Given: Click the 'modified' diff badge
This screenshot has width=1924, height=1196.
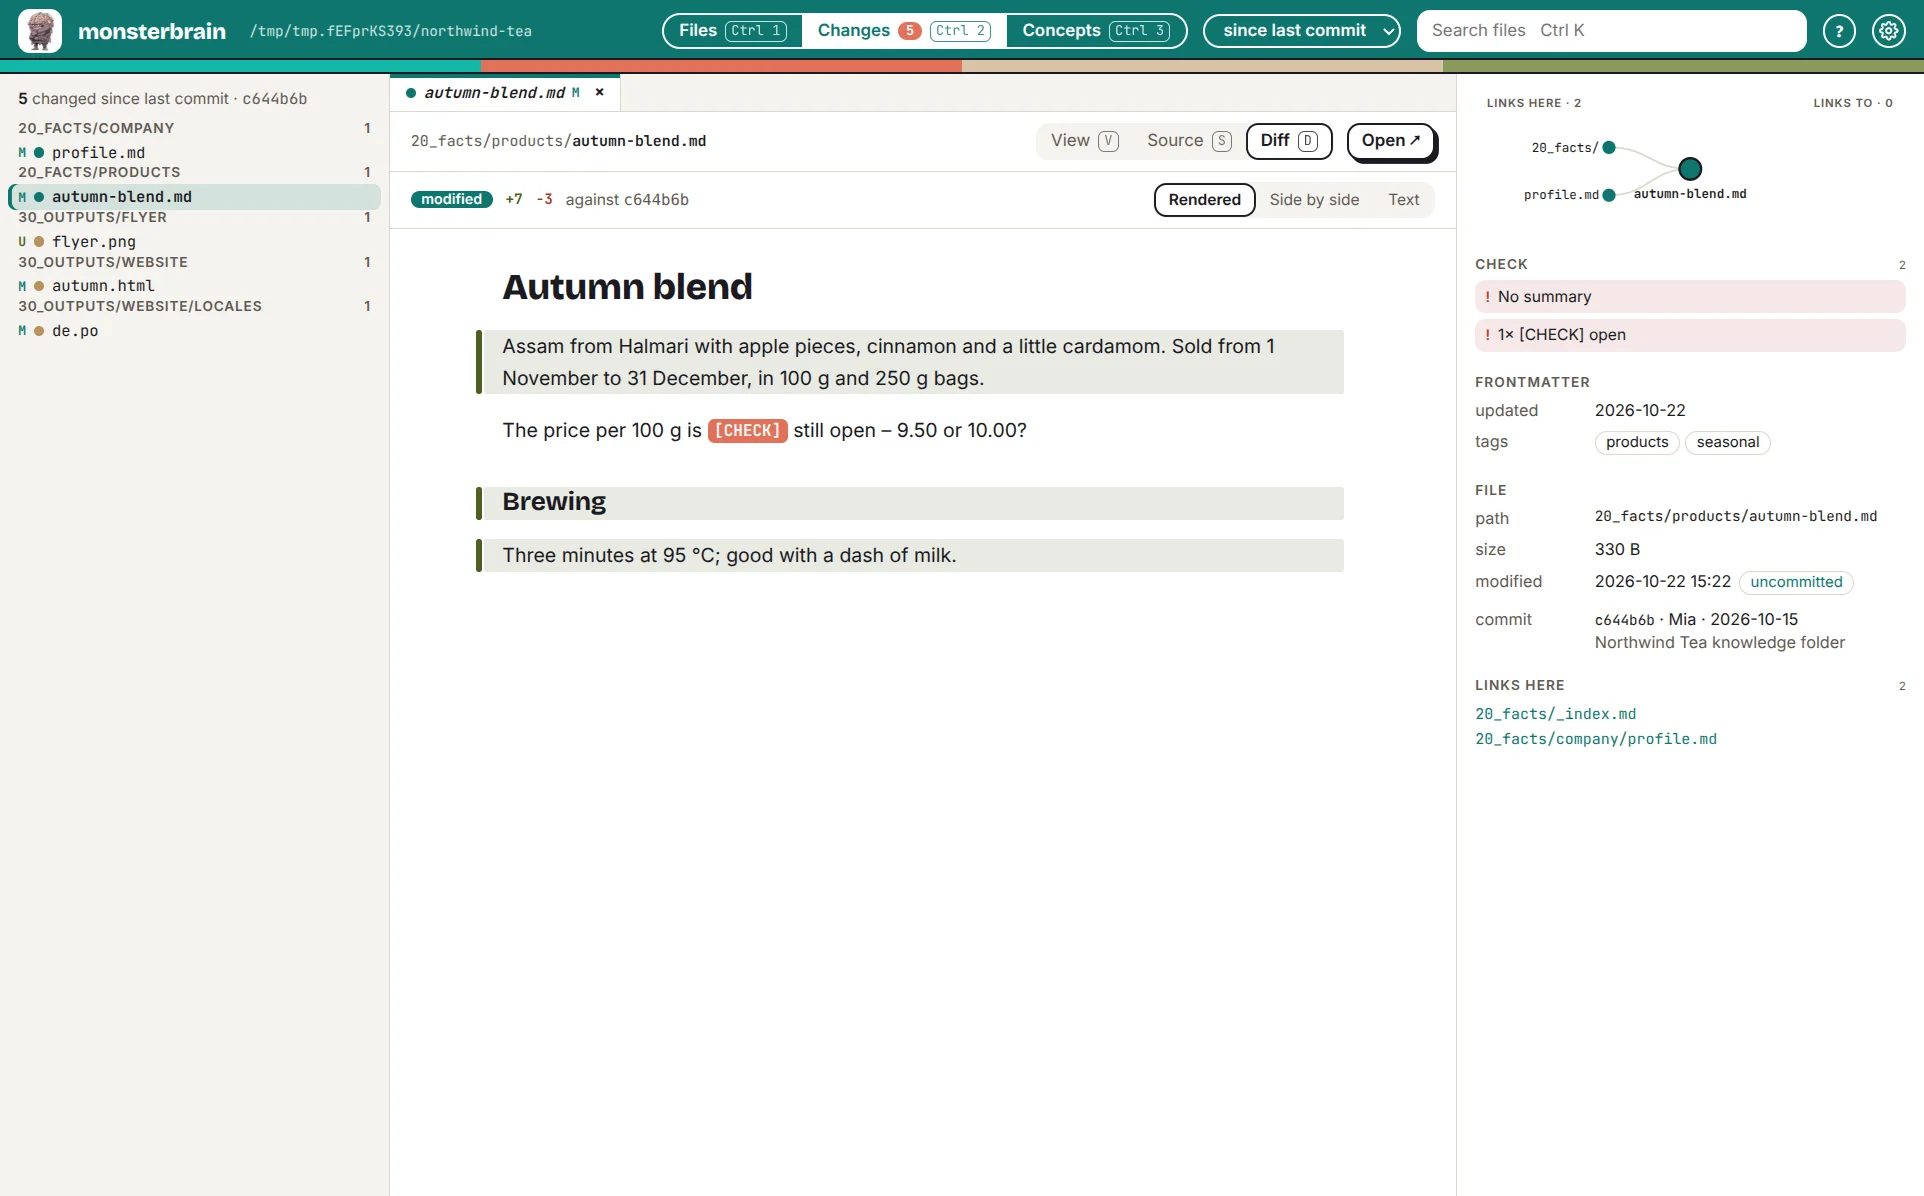Looking at the screenshot, I should point(452,200).
